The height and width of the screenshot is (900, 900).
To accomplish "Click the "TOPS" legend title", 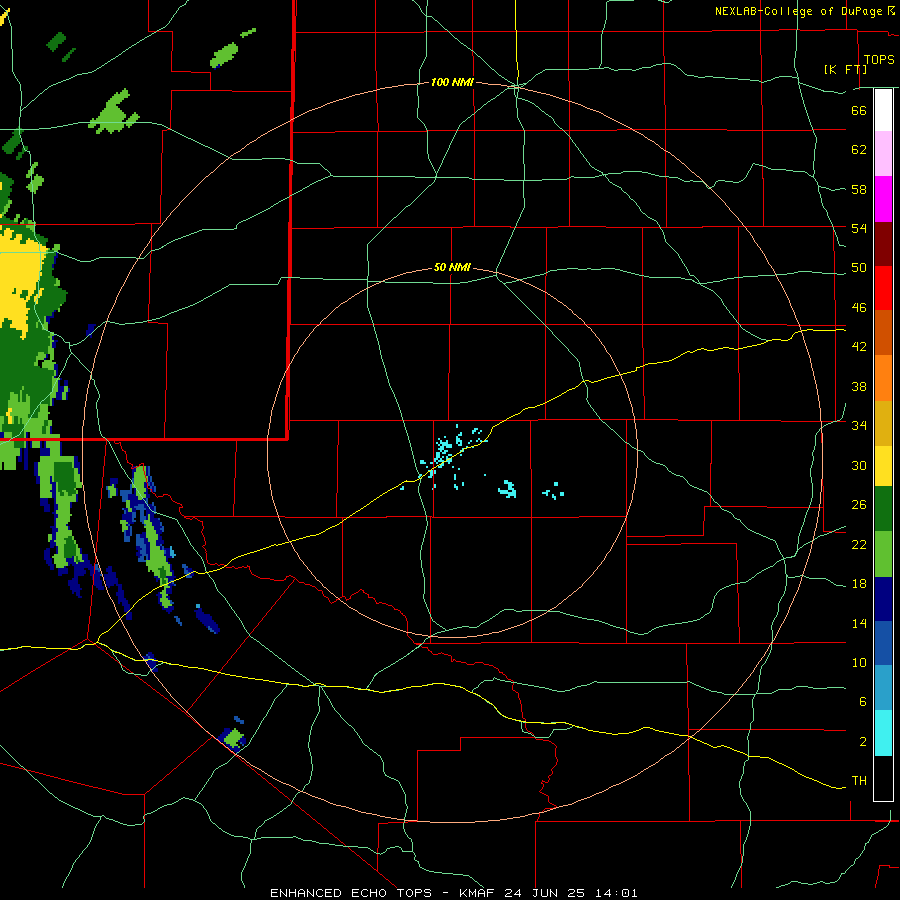I will [x=879, y=60].
